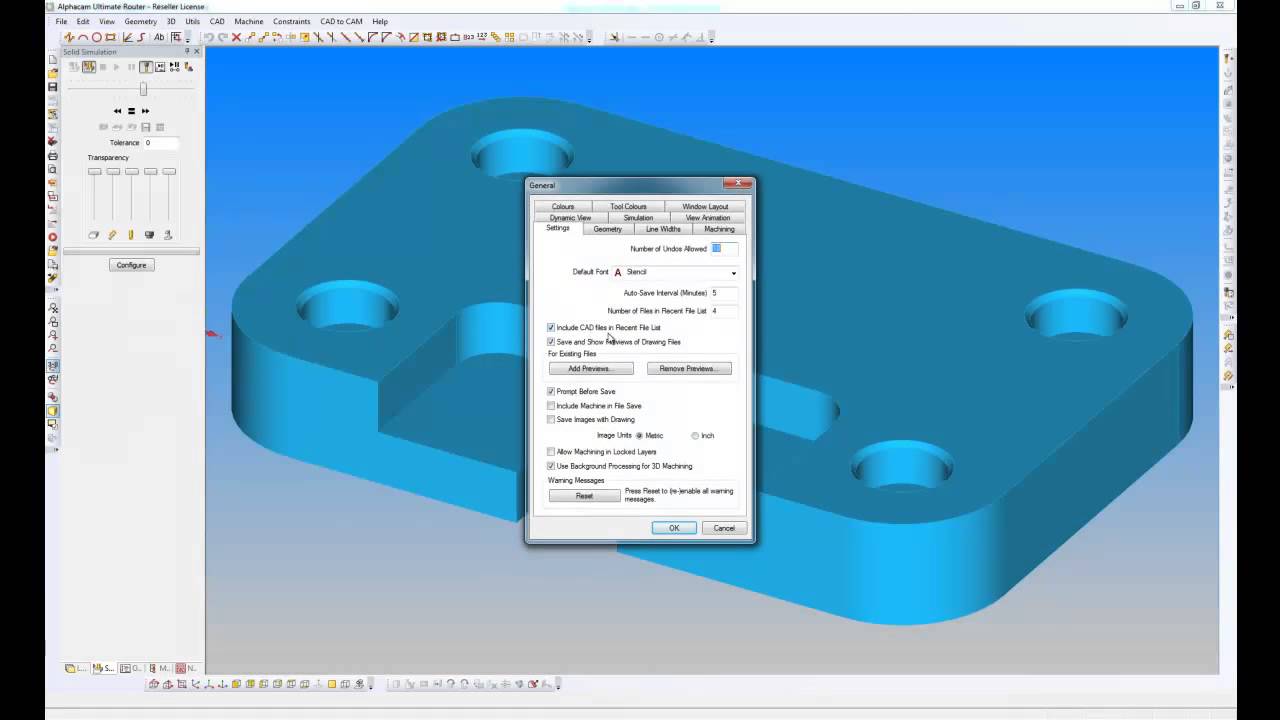Click the '123' numbering icon in top toolbar
1280x720 pixels.
tap(482, 37)
